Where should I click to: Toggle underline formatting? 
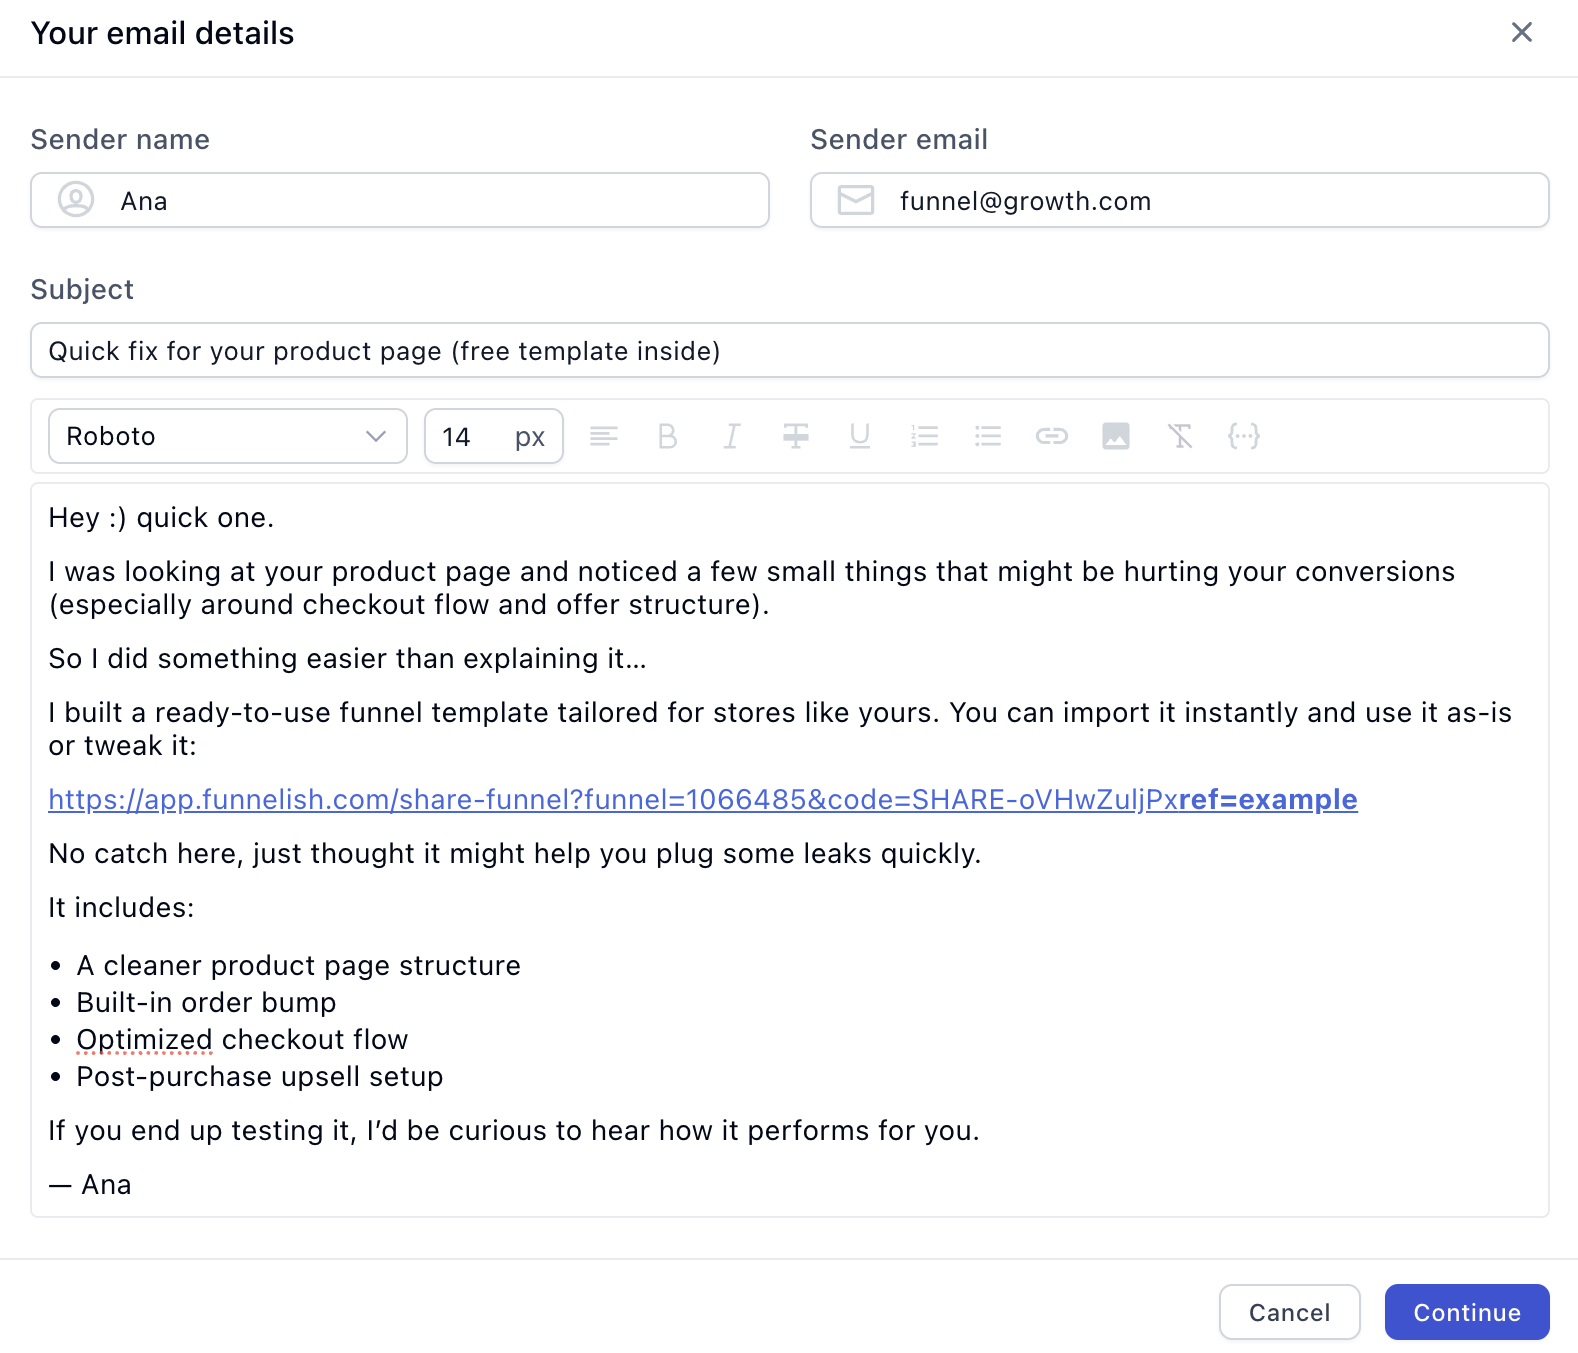(860, 436)
